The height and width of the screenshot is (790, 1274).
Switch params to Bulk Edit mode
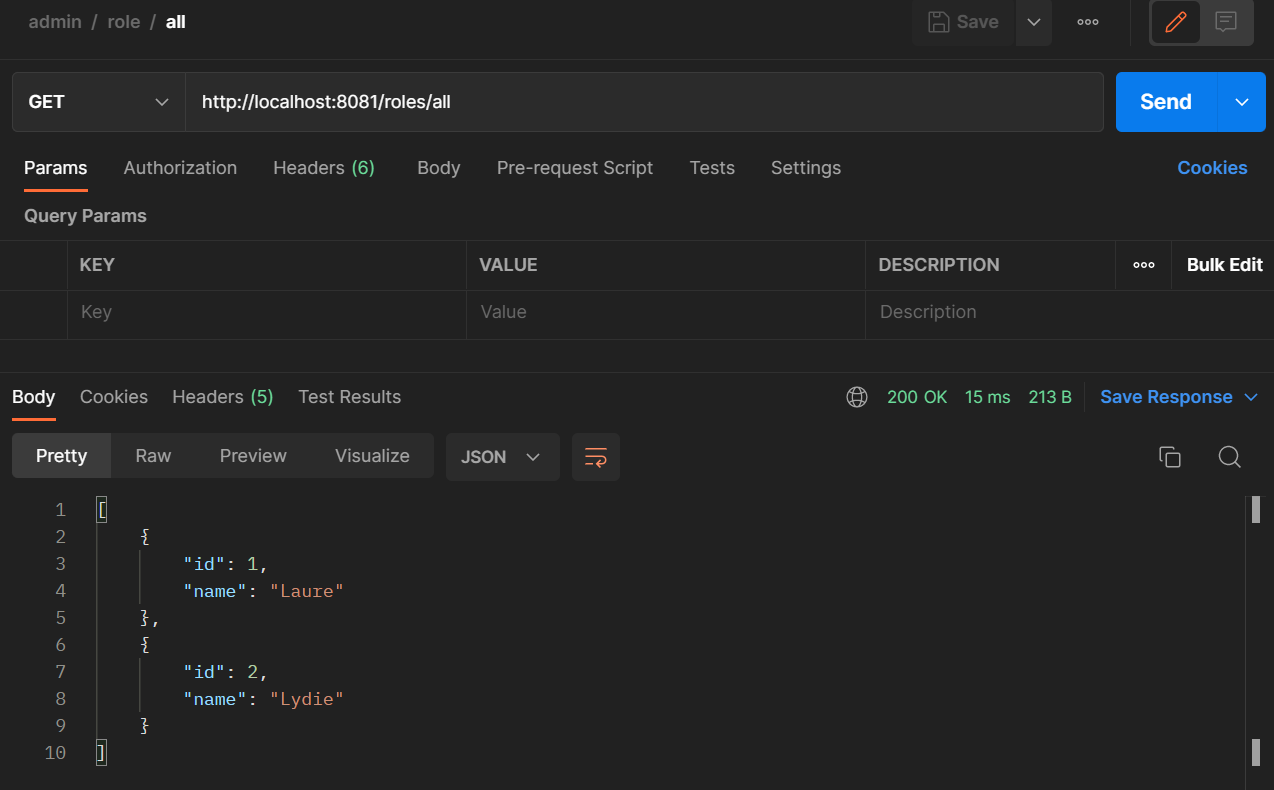pos(1224,265)
